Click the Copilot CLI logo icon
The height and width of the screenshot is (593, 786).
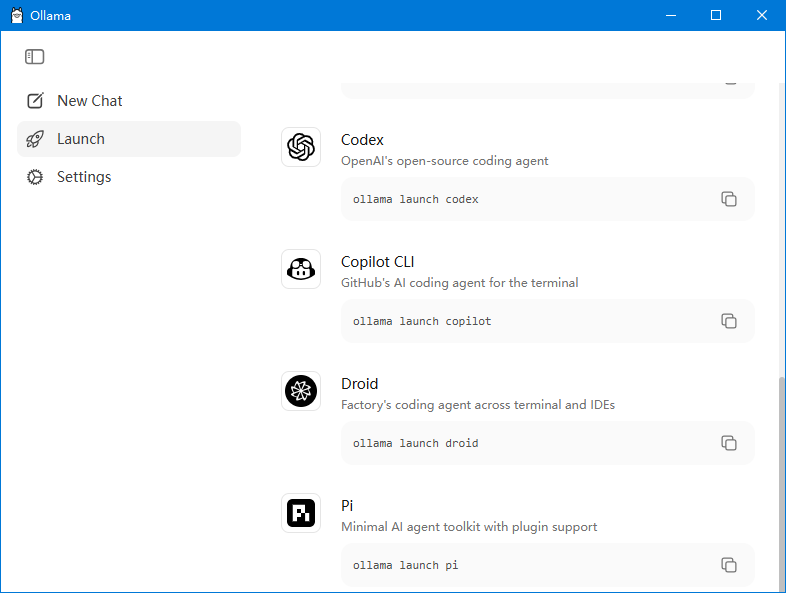pyautogui.click(x=301, y=269)
